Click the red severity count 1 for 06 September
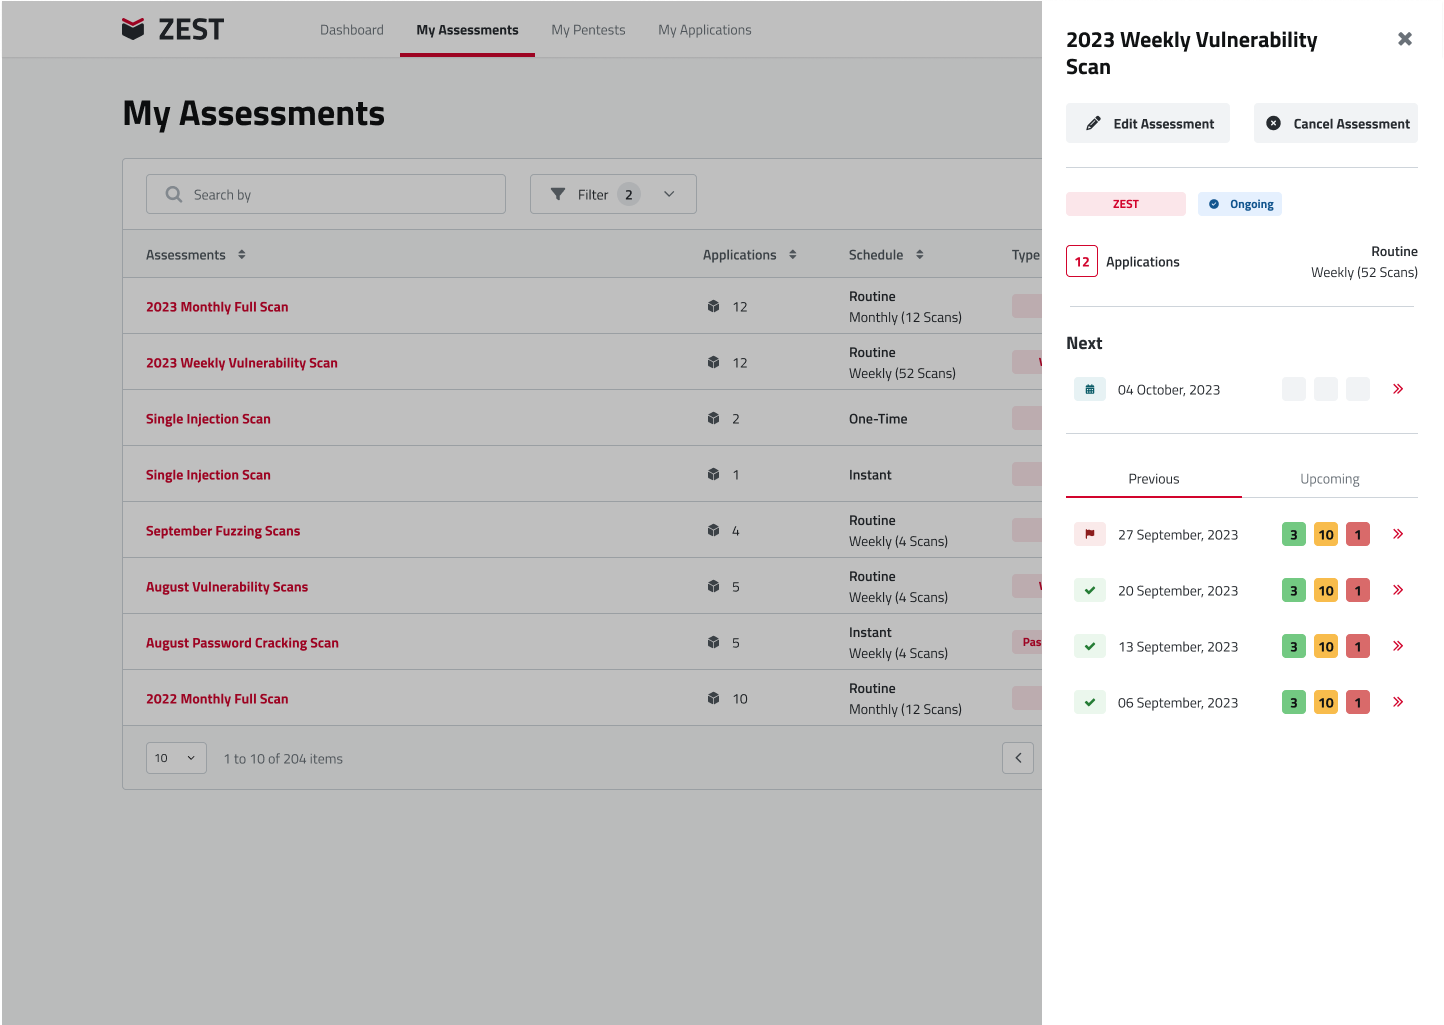This screenshot has width=1444, height=1025. pos(1357,701)
